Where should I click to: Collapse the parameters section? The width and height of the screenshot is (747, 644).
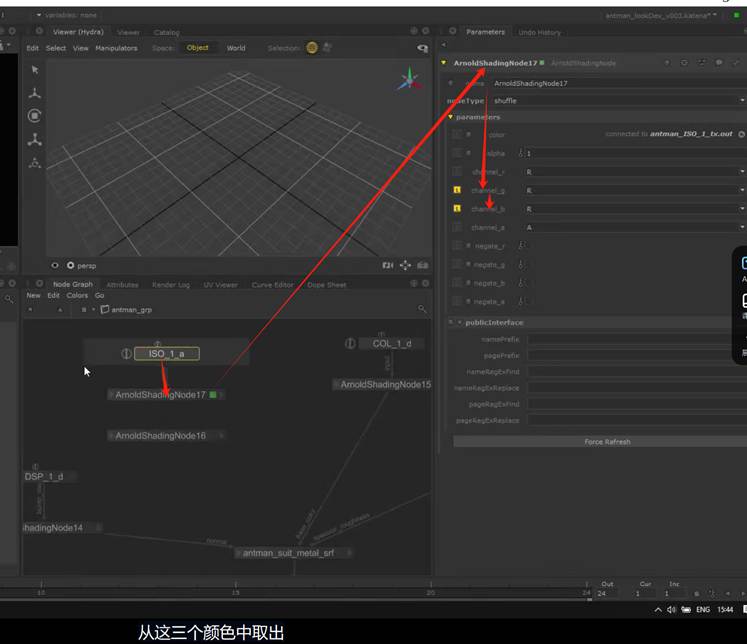point(451,117)
